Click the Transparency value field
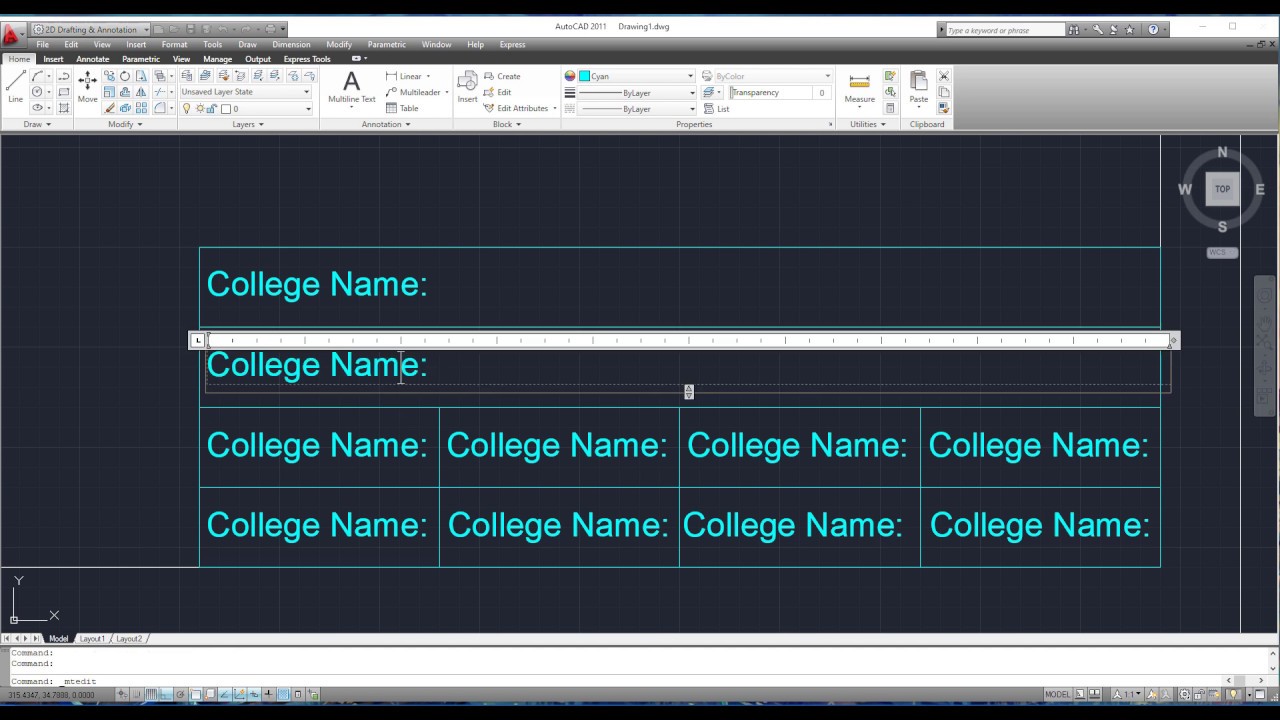Image resolution: width=1280 pixels, height=720 pixels. tap(821, 92)
